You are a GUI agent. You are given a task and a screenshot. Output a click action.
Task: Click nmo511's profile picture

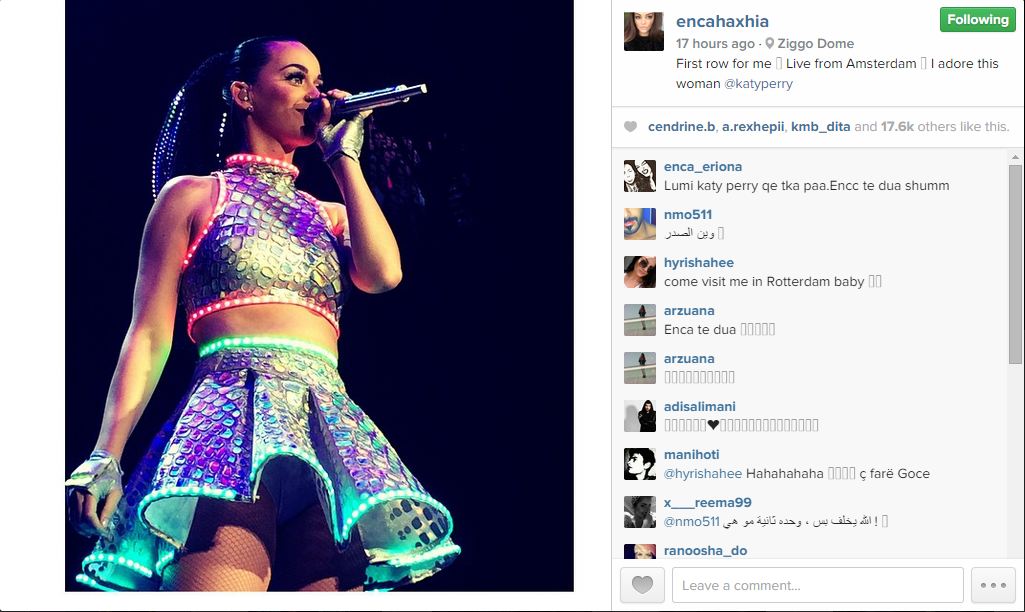point(640,224)
